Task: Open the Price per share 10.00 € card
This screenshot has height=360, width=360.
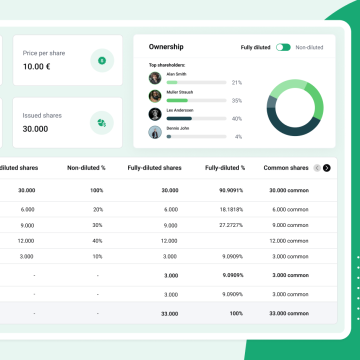Action: point(68,60)
